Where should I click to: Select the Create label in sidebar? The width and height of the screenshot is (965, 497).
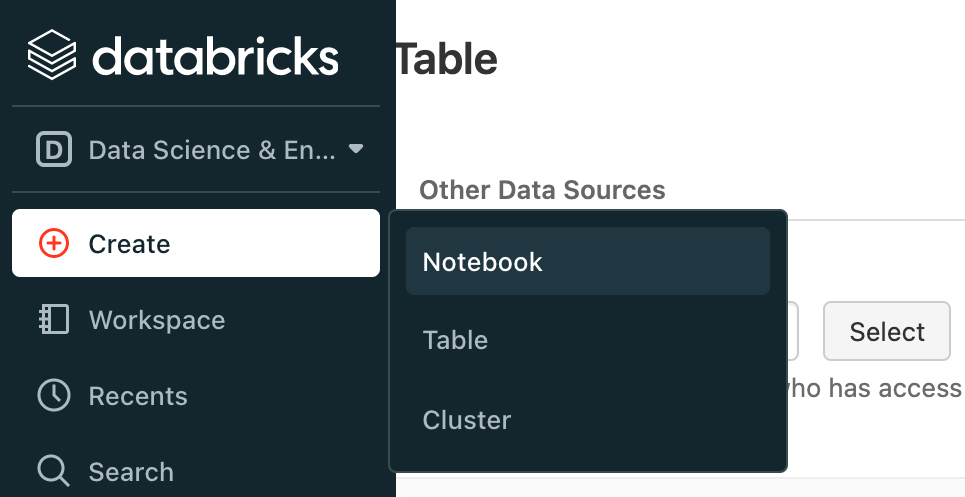point(129,244)
